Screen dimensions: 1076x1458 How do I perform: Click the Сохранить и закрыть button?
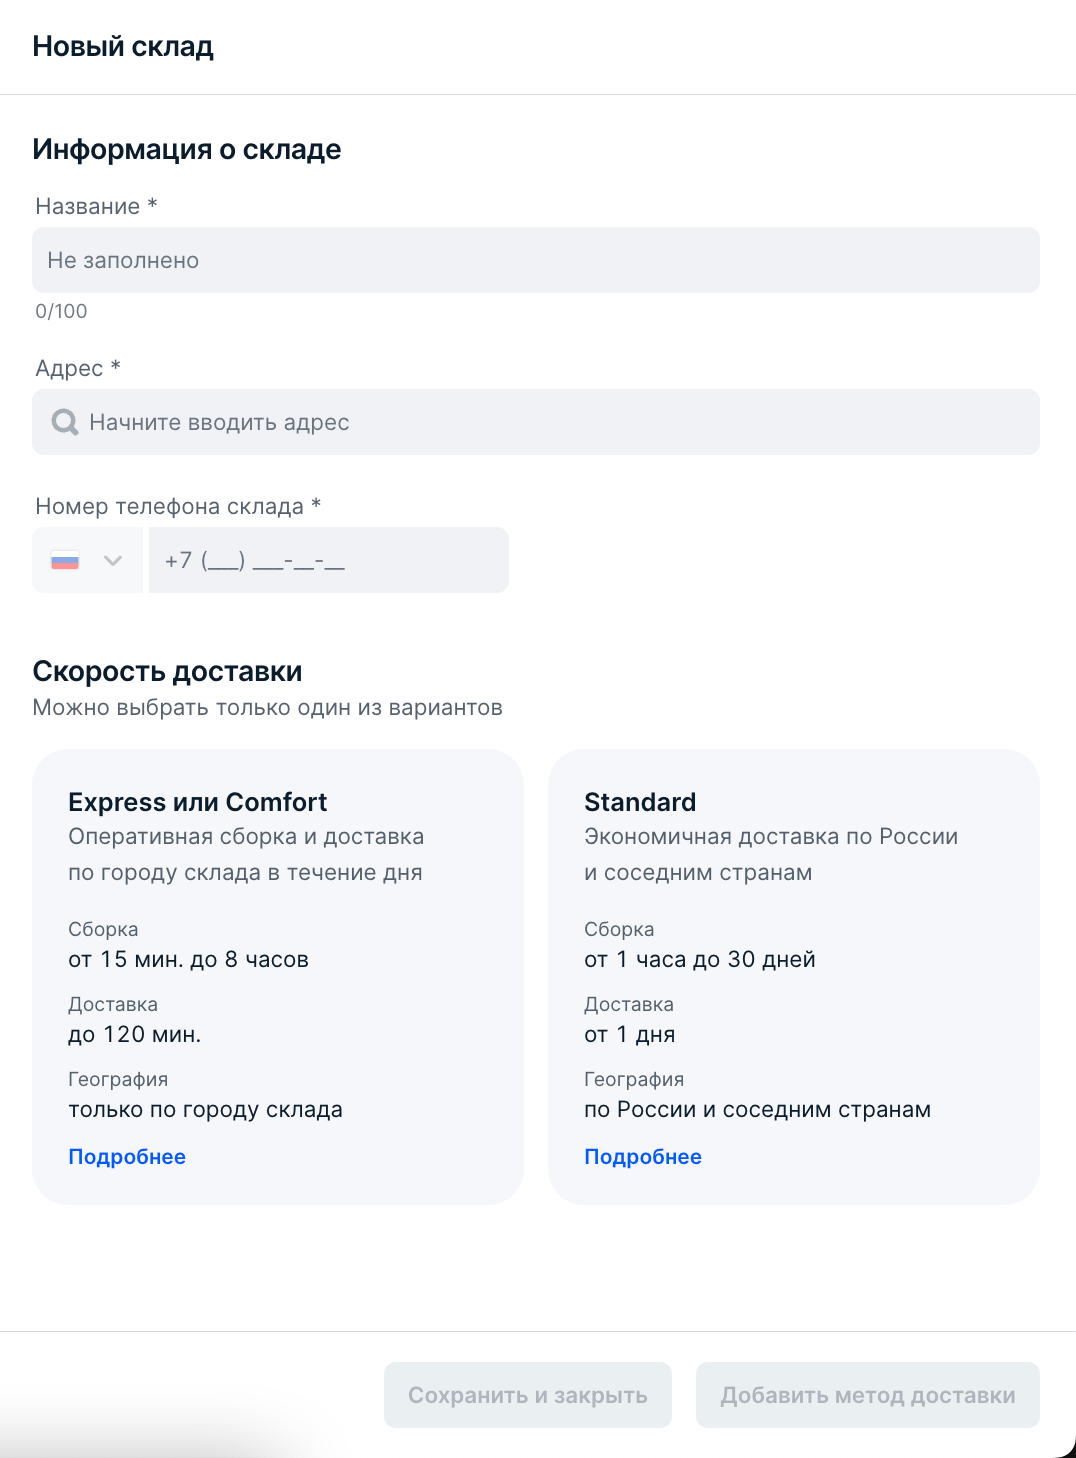coord(528,1395)
